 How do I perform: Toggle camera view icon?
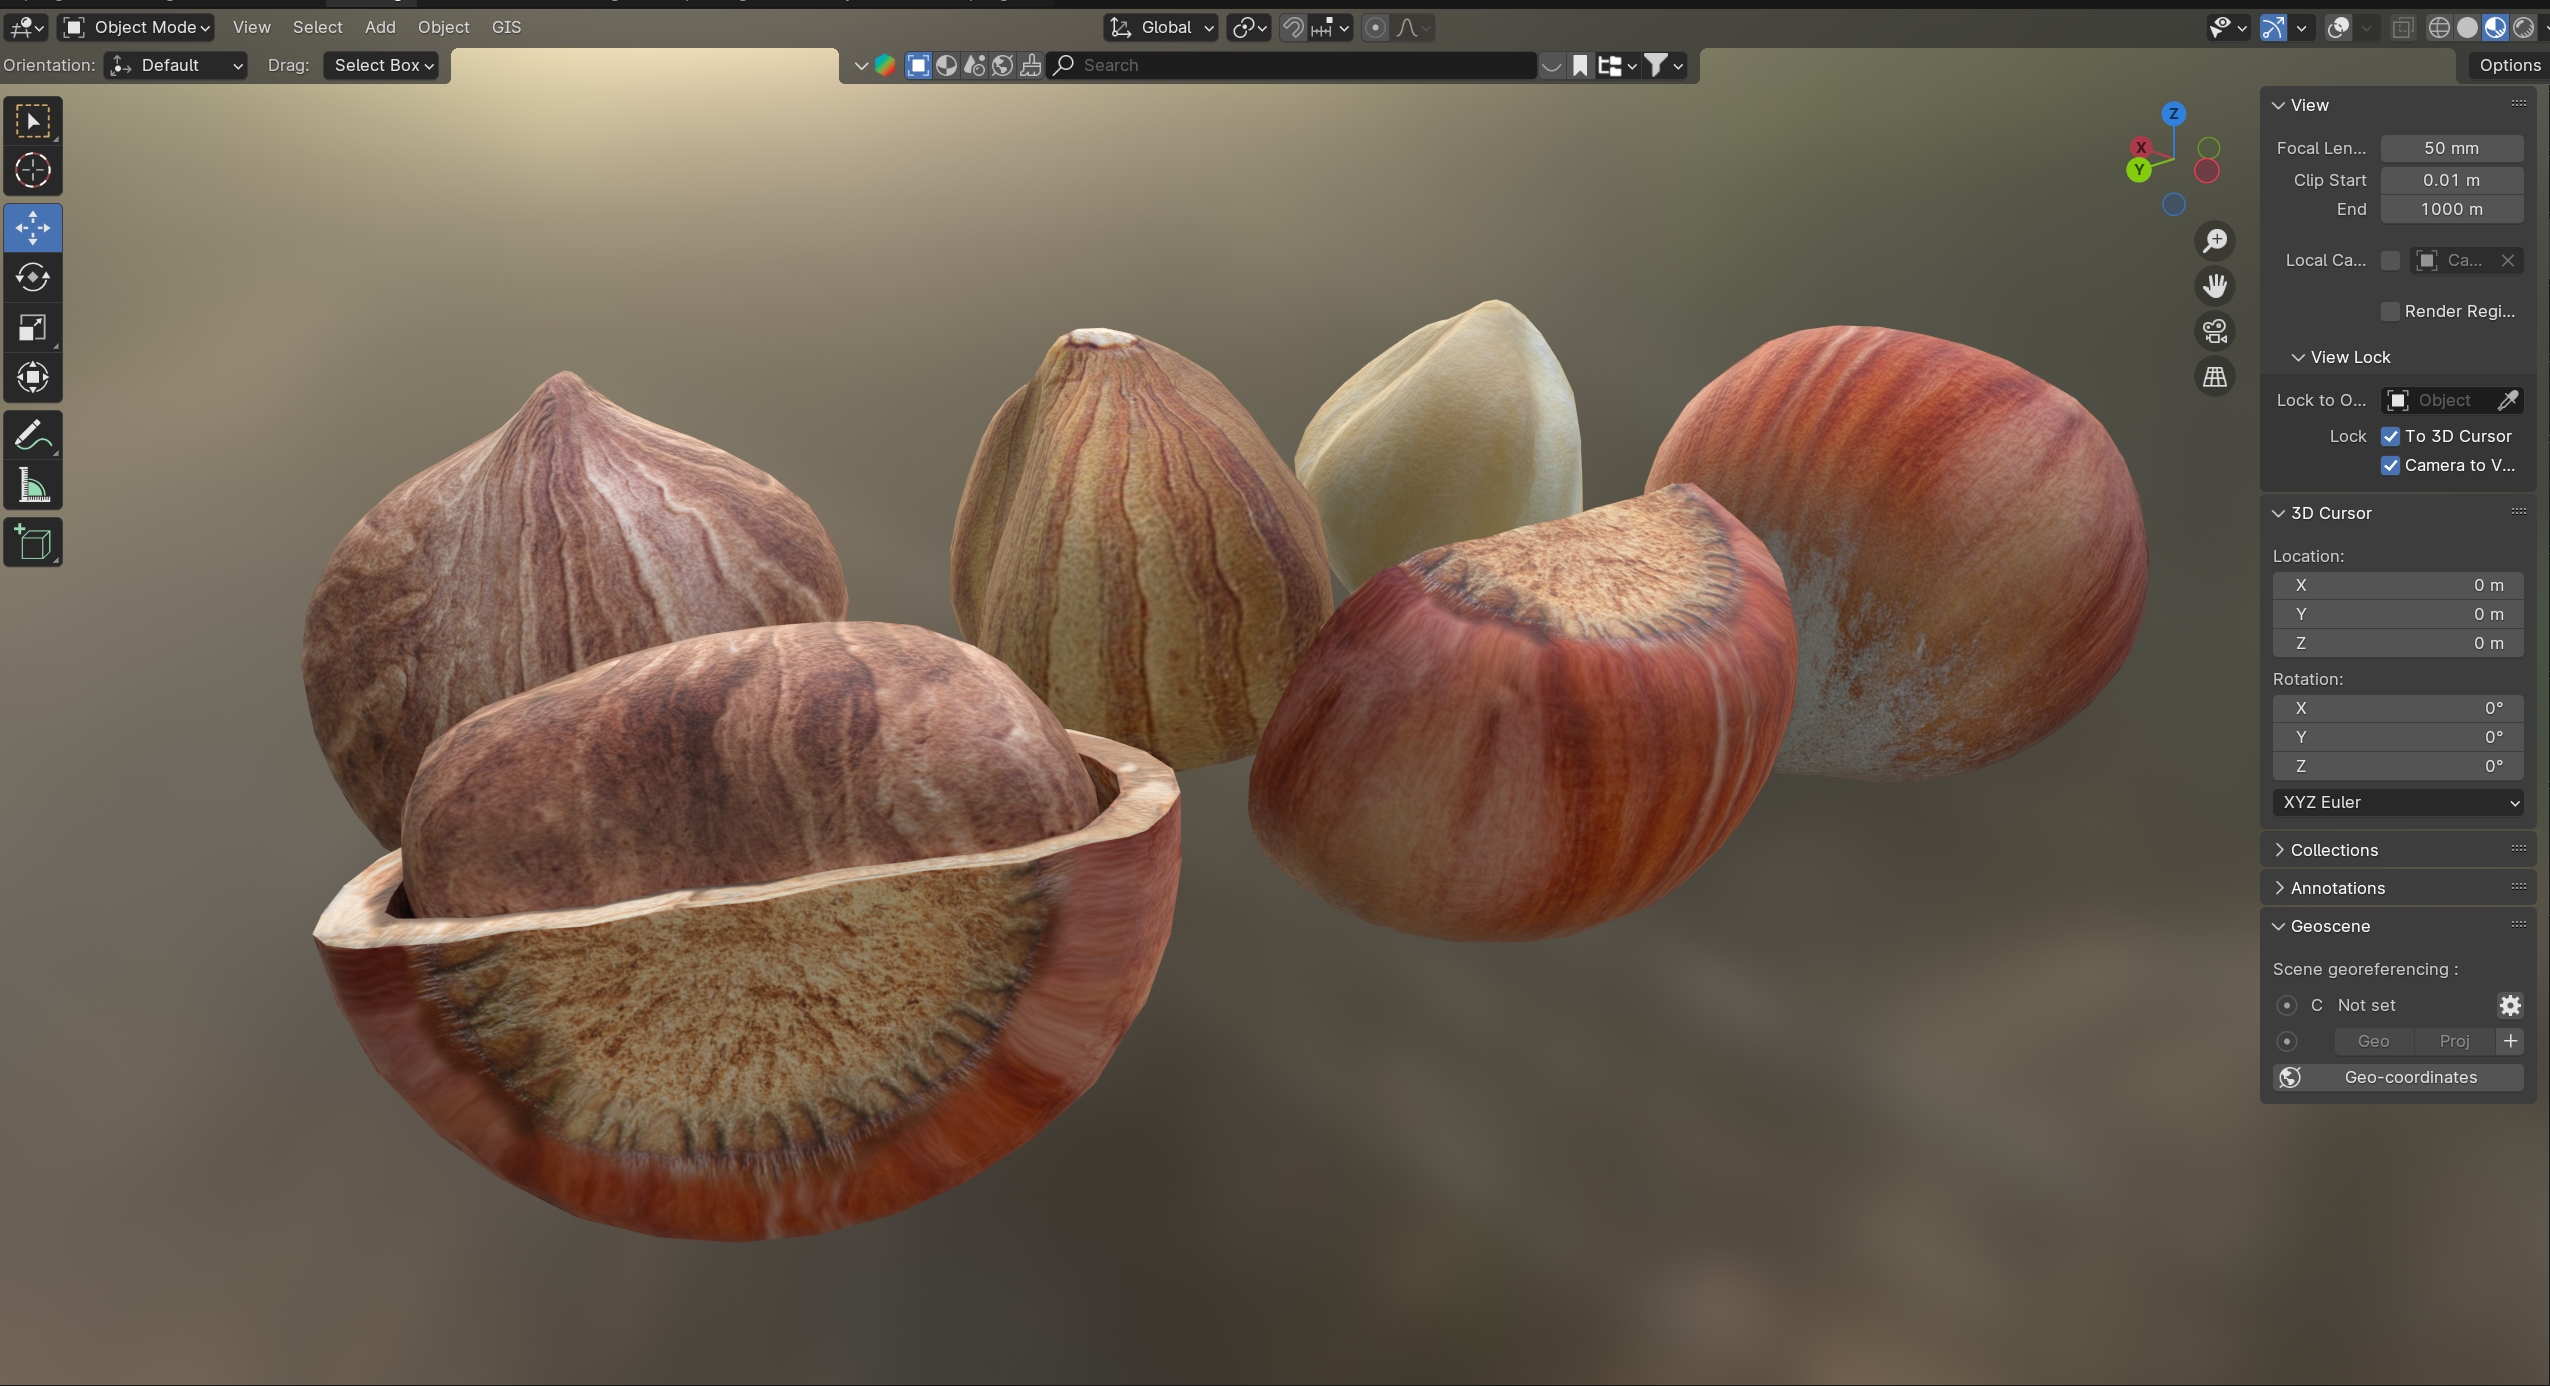pyautogui.click(x=2215, y=331)
